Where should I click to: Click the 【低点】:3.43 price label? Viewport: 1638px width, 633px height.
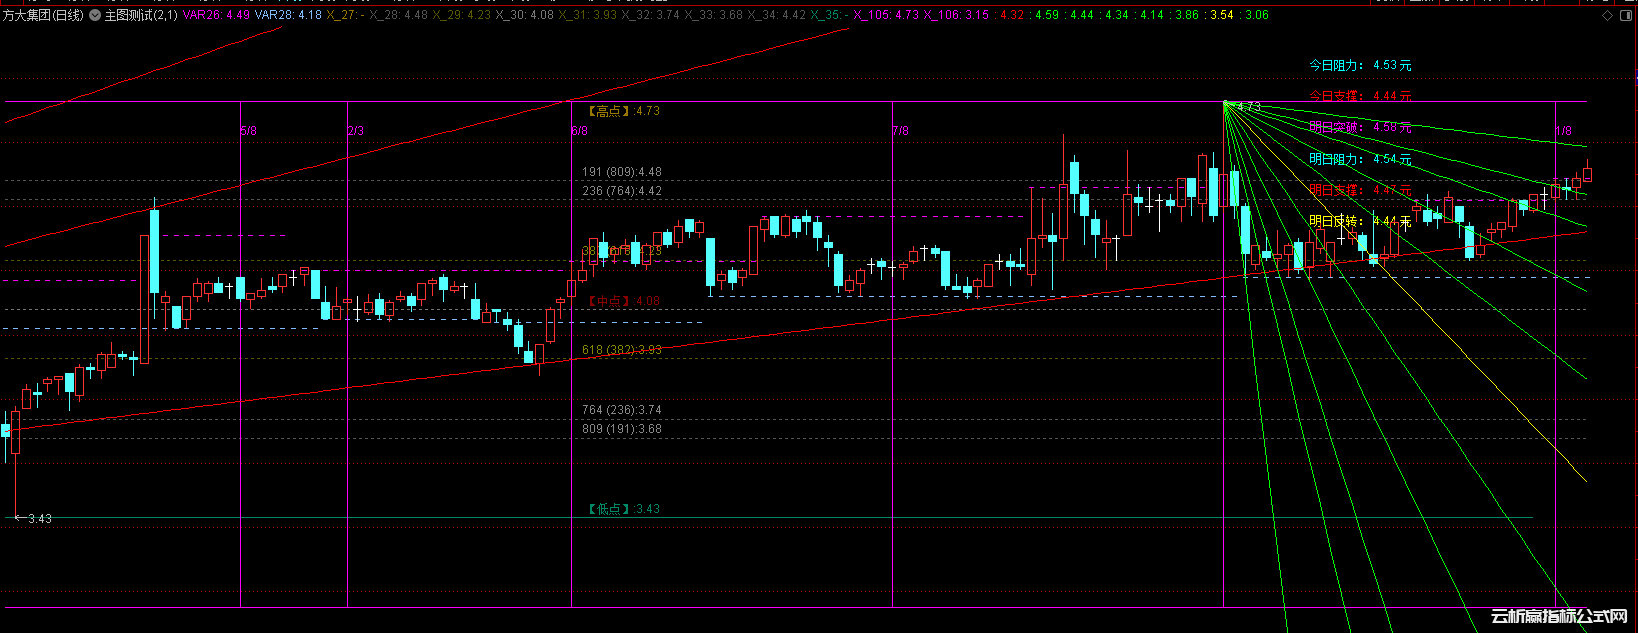[x=623, y=509]
